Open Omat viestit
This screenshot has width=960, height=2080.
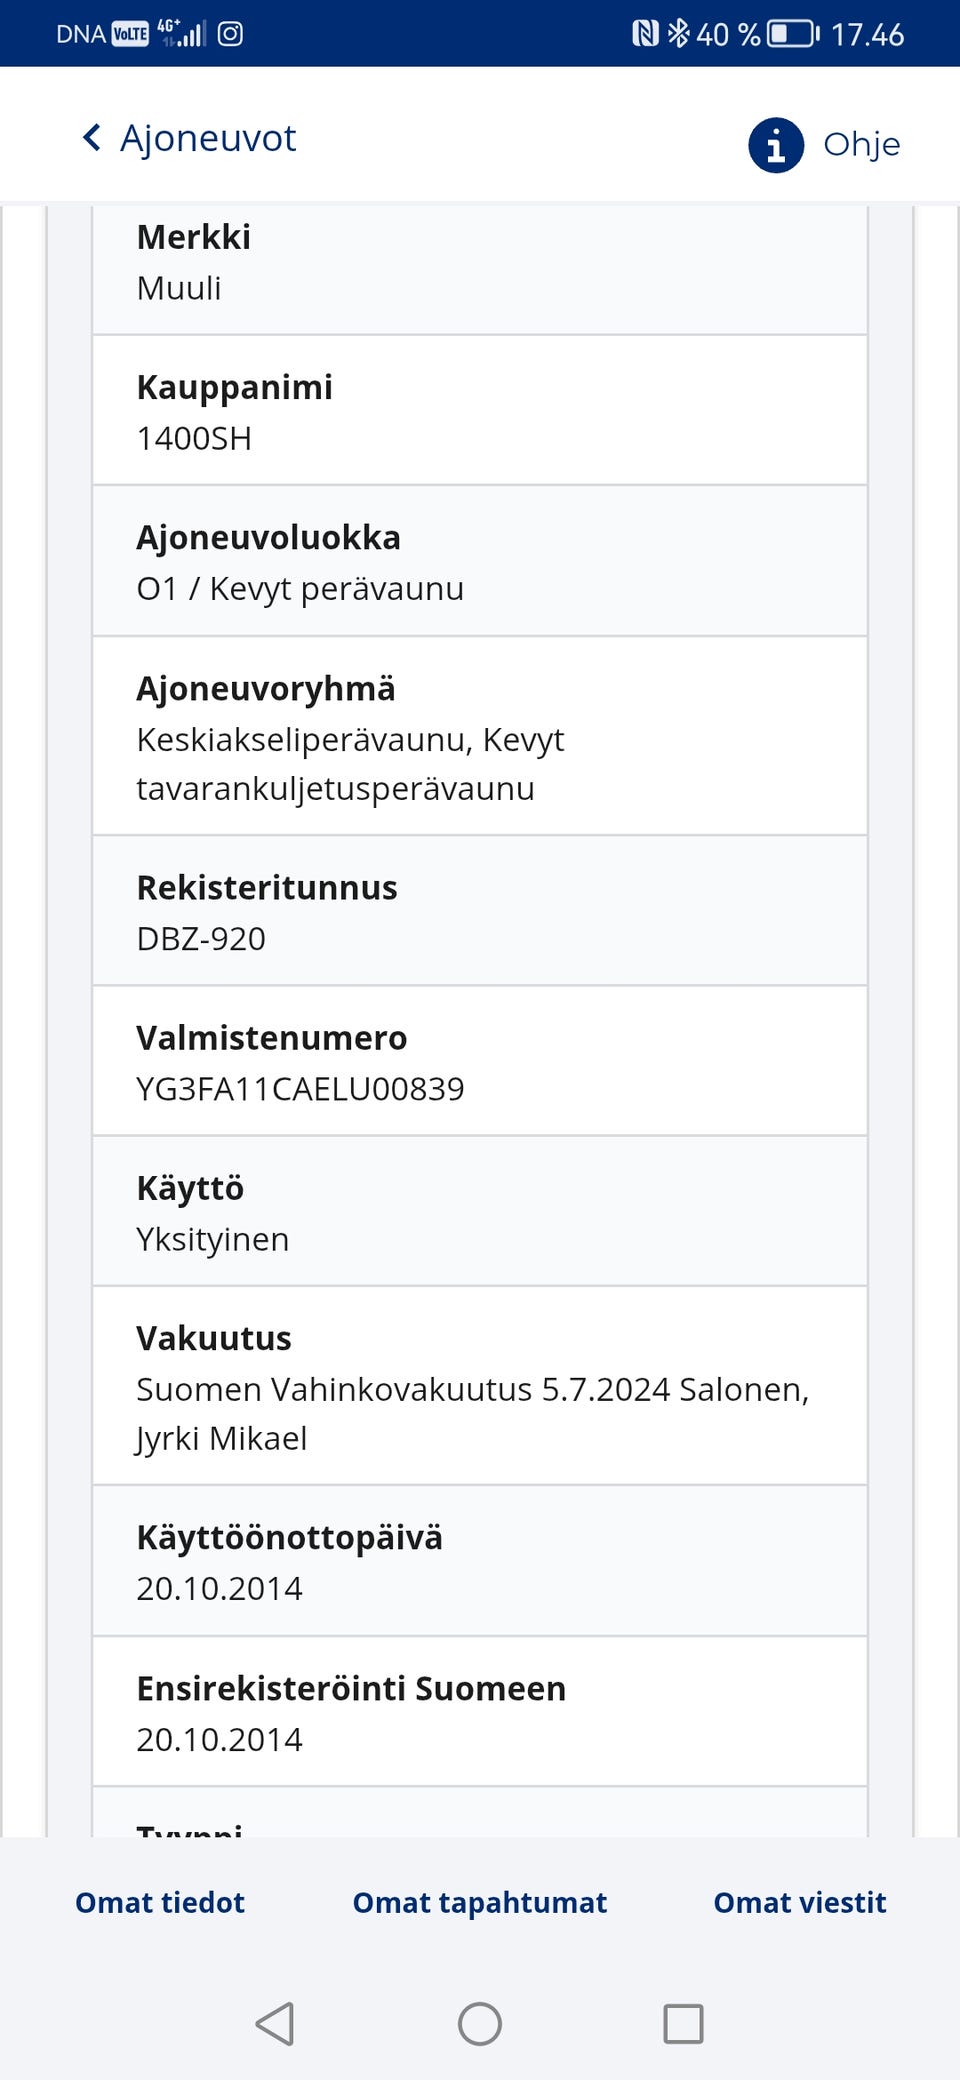pos(799,1902)
